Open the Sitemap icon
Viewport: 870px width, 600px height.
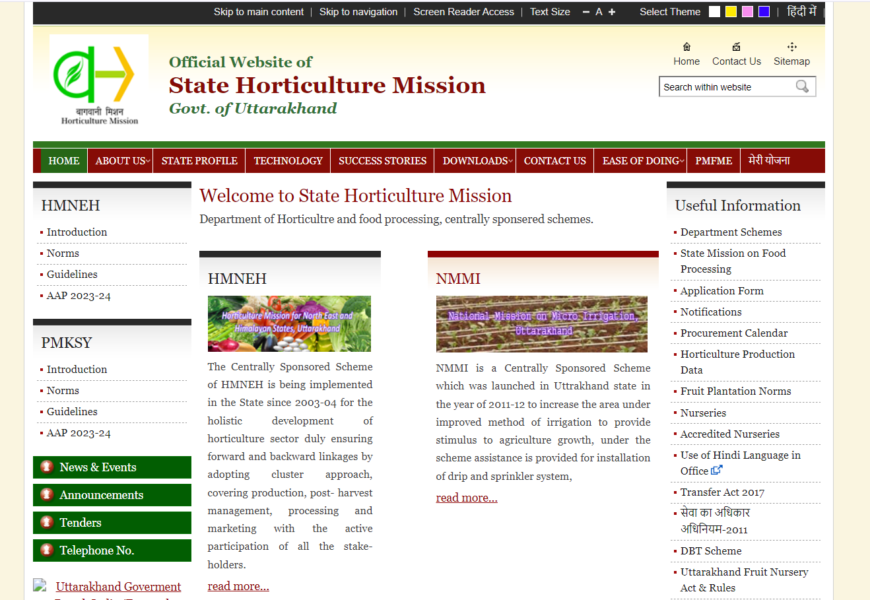[792, 47]
